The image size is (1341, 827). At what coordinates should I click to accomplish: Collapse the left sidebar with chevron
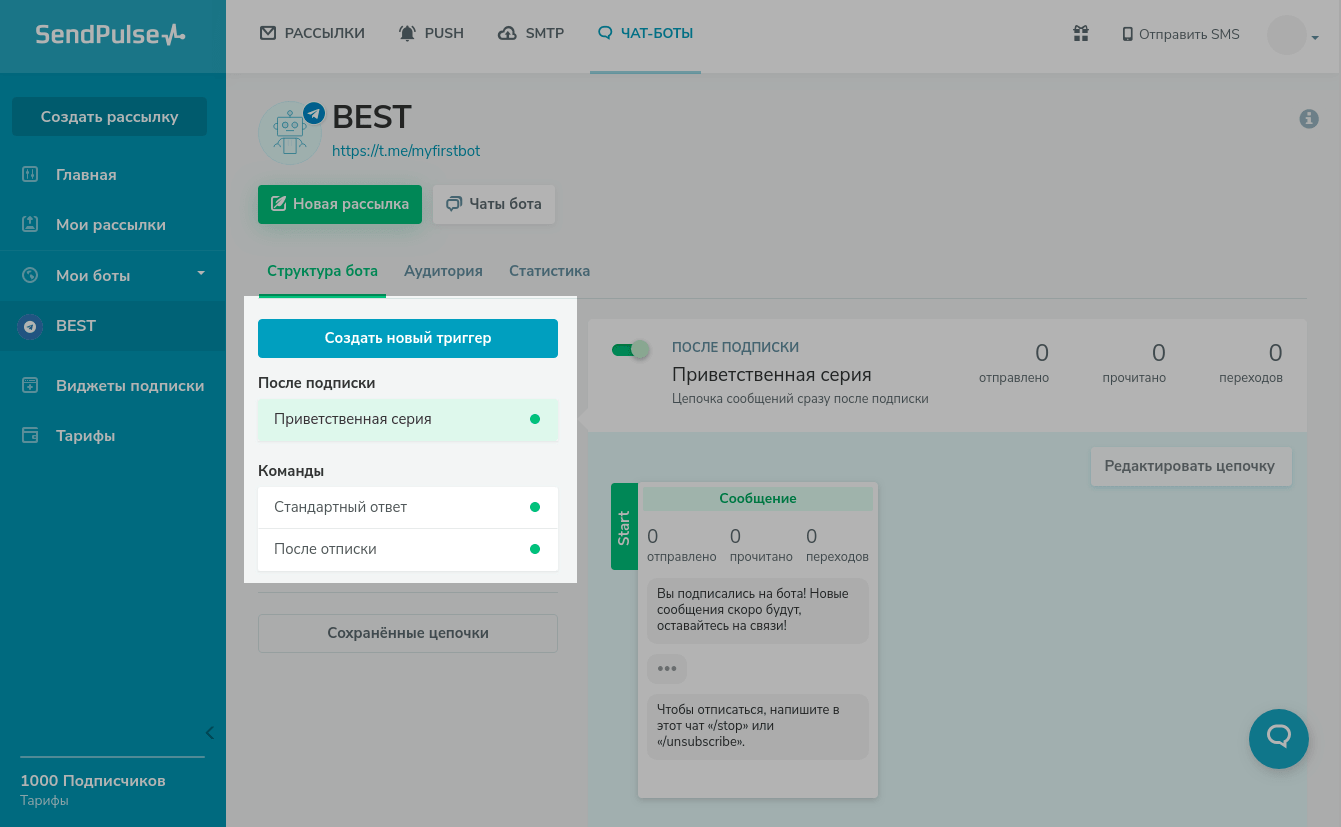(x=210, y=732)
